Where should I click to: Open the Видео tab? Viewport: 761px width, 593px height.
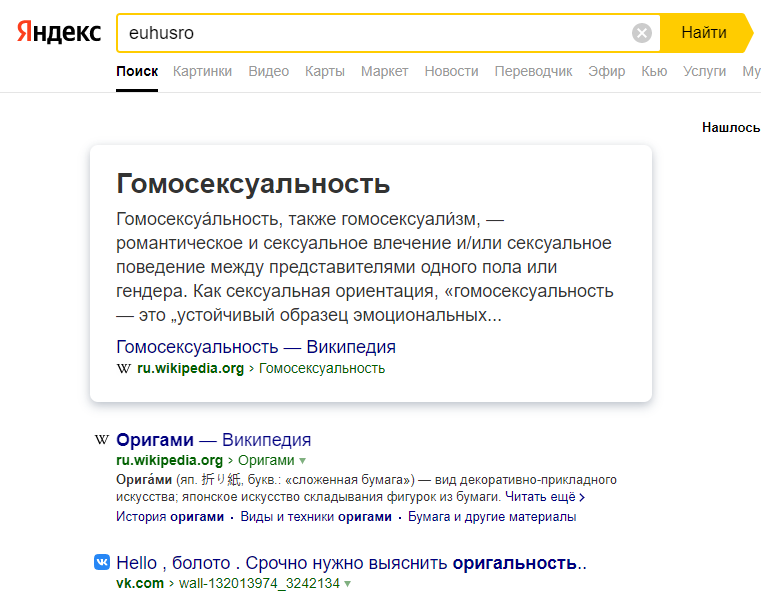268,71
